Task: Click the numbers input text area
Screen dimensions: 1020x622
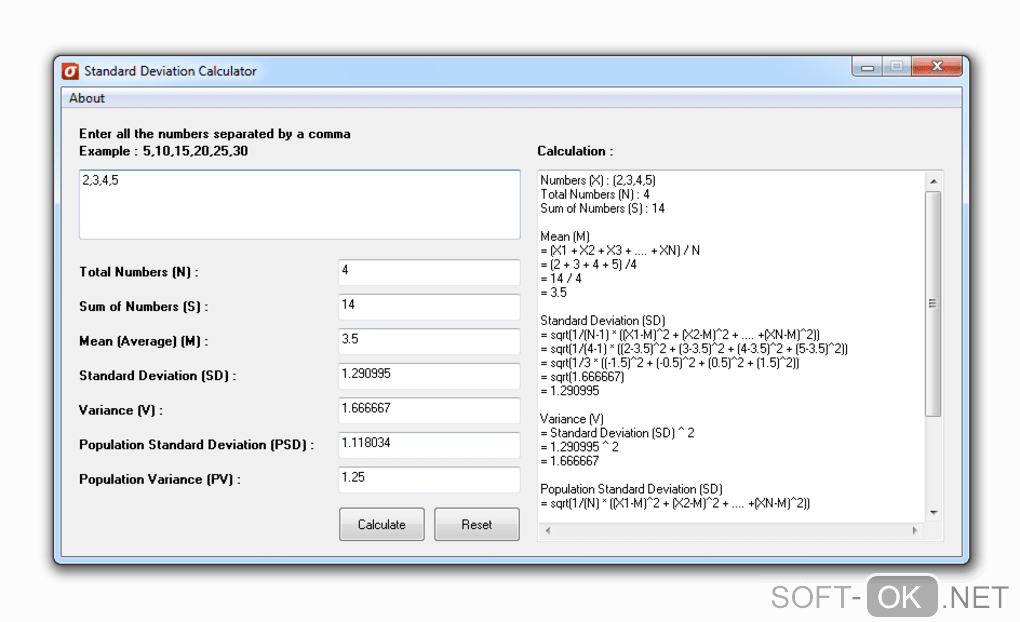Action: pyautogui.click(x=299, y=205)
